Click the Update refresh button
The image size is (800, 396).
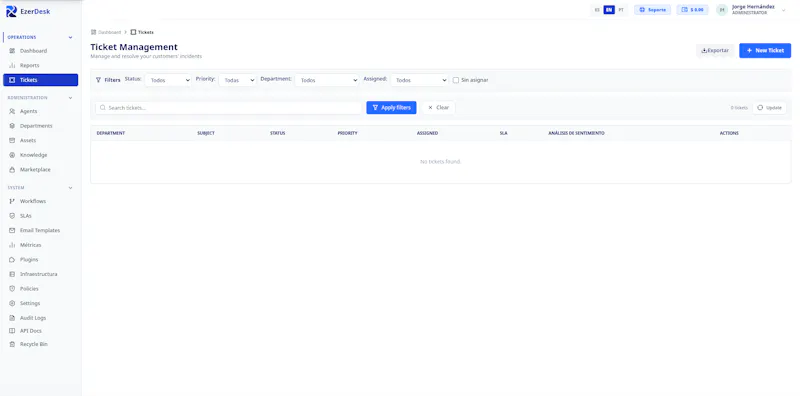pyautogui.click(x=769, y=108)
